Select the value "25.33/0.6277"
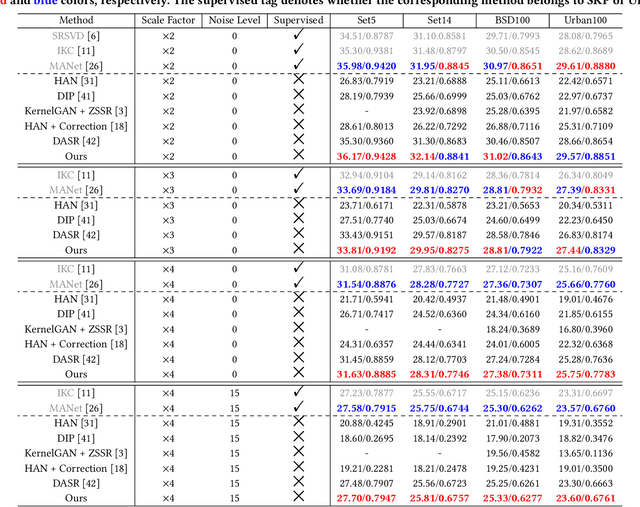This screenshot has height=507, width=640. coord(512,498)
